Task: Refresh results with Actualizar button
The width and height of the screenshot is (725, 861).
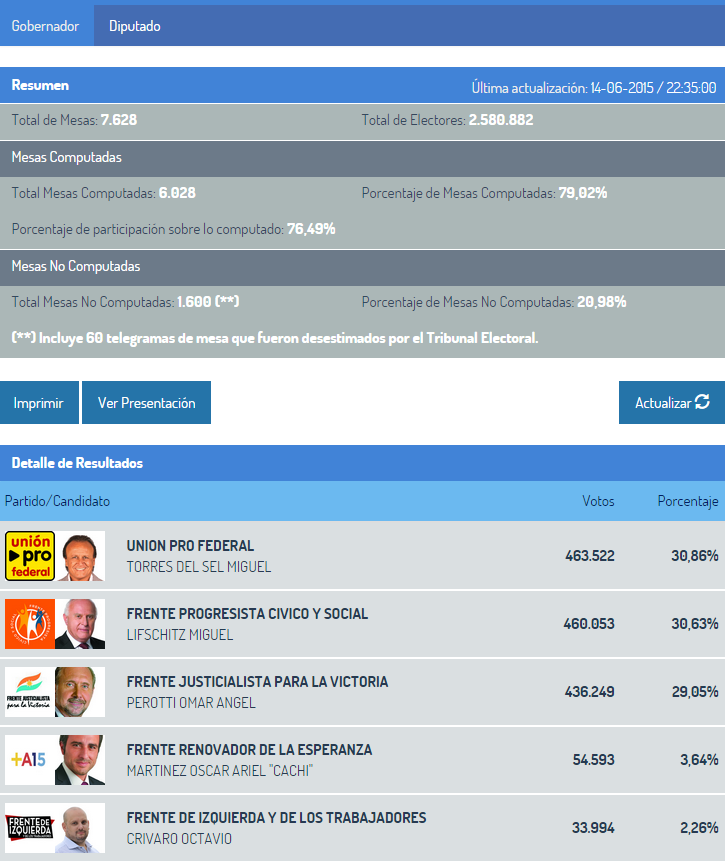Action: (x=672, y=402)
